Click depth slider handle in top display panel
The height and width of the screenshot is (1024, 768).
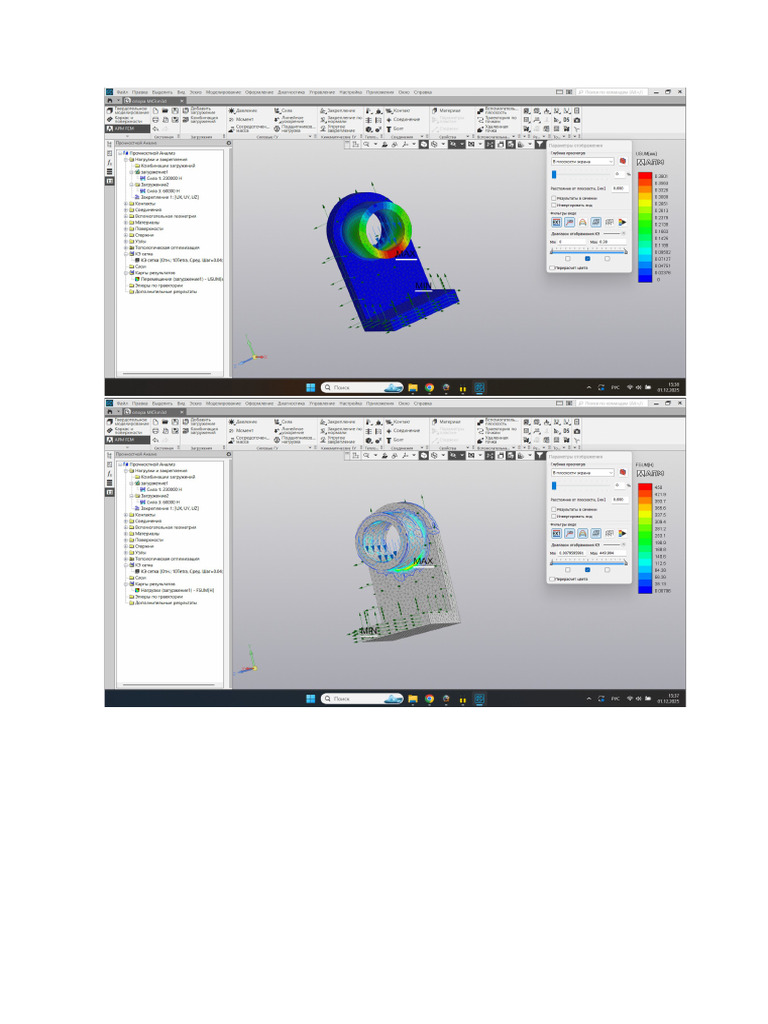click(554, 174)
